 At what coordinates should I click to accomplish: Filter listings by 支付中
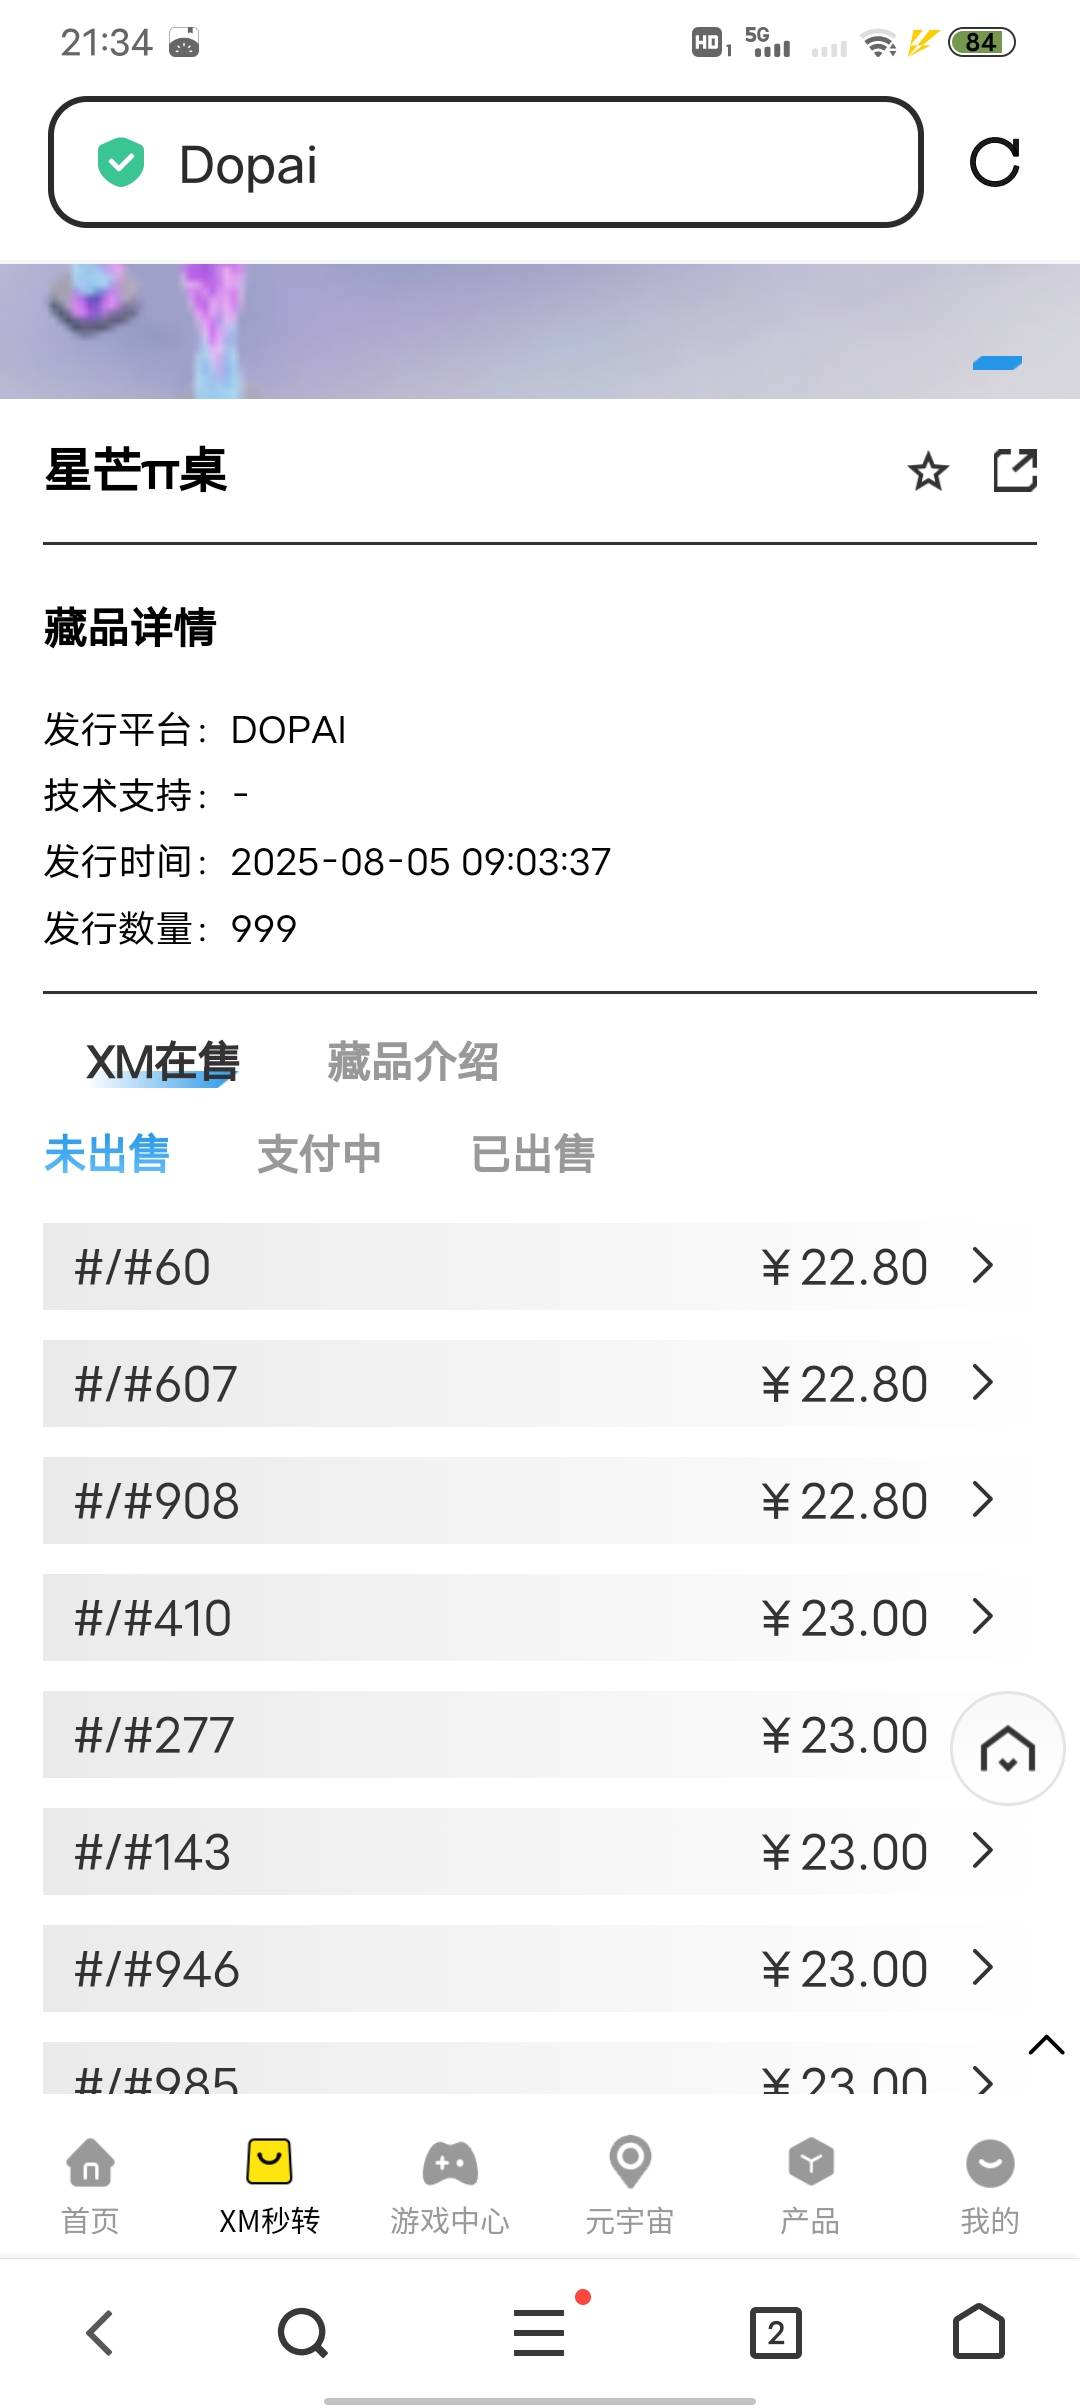319,1153
